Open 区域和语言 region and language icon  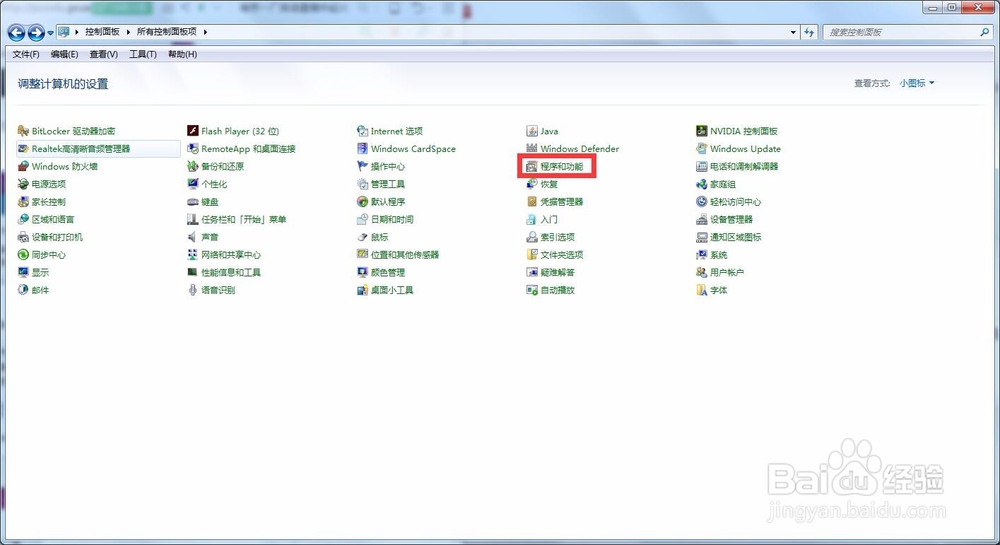coord(23,219)
